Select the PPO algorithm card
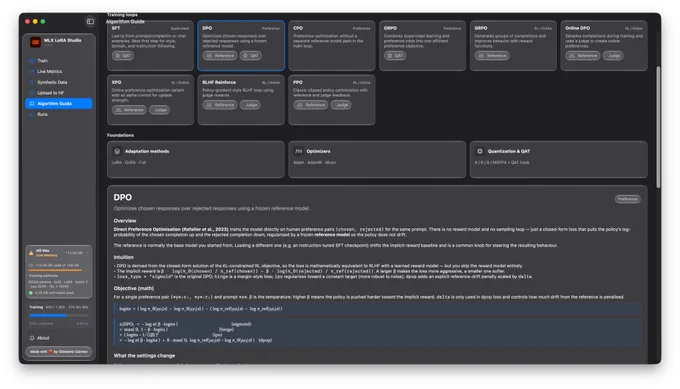This screenshot has height=389, width=680. (332, 100)
